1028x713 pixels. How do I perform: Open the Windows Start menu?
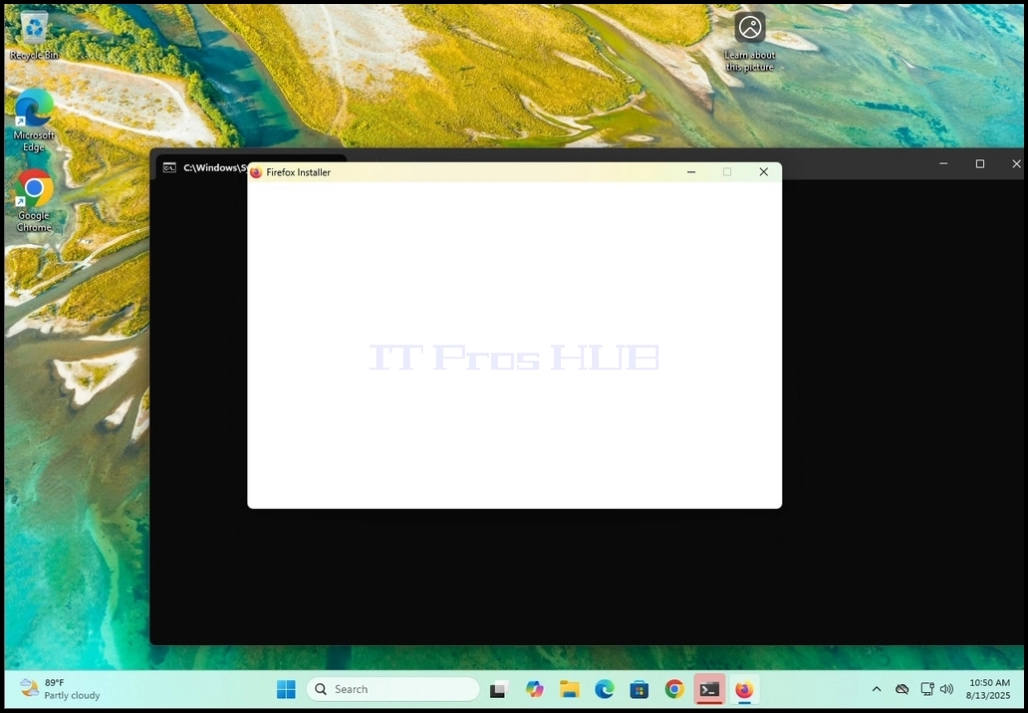286,689
